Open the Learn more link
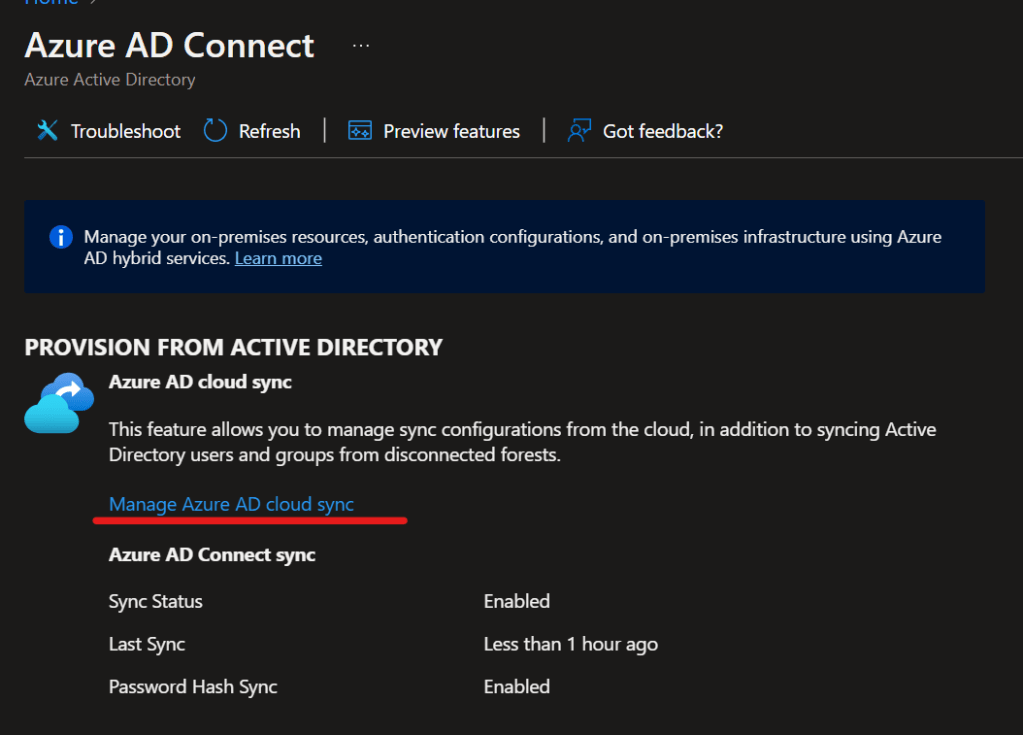Viewport: 1023px width, 735px height. (278, 258)
